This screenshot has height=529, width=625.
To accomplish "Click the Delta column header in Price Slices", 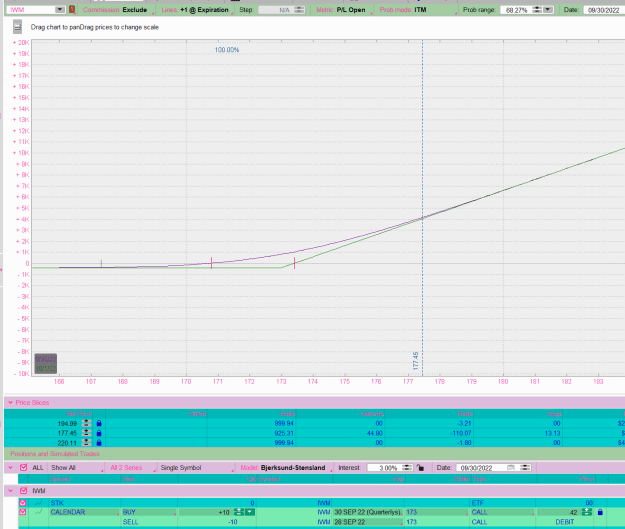I will tap(287, 414).
